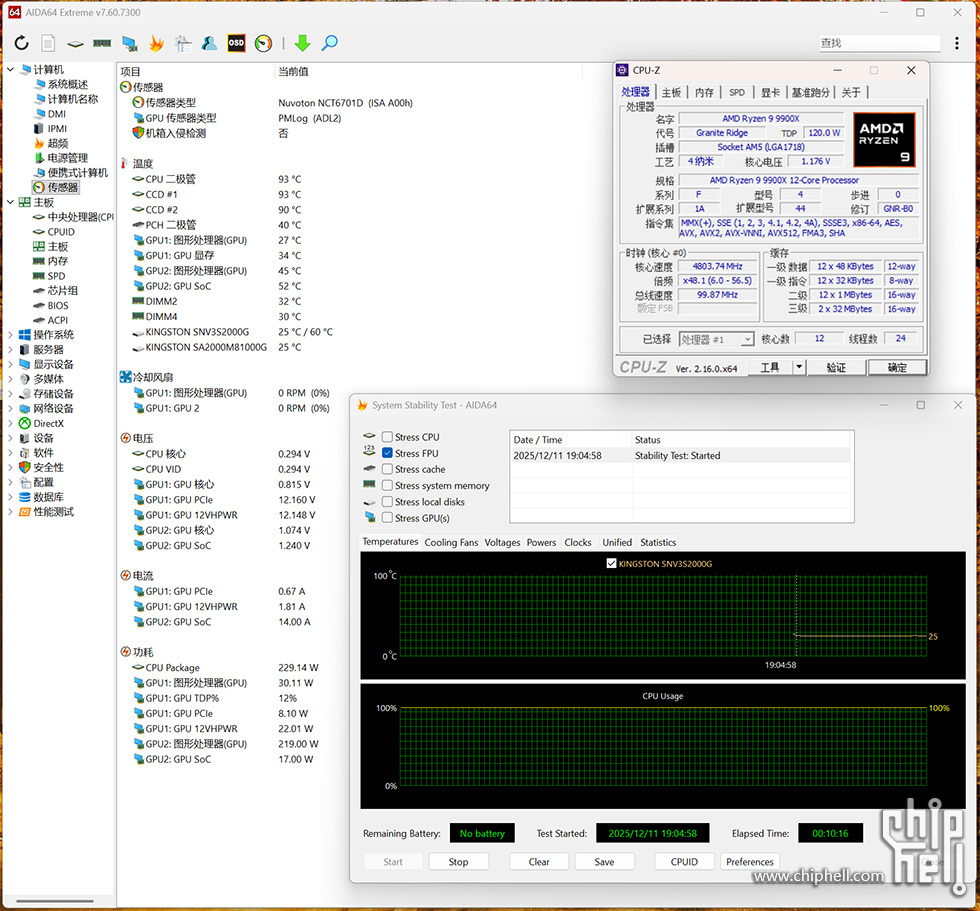This screenshot has height=911, width=980.
Task: Click the Refresh toolbar icon
Action: pos(21,43)
